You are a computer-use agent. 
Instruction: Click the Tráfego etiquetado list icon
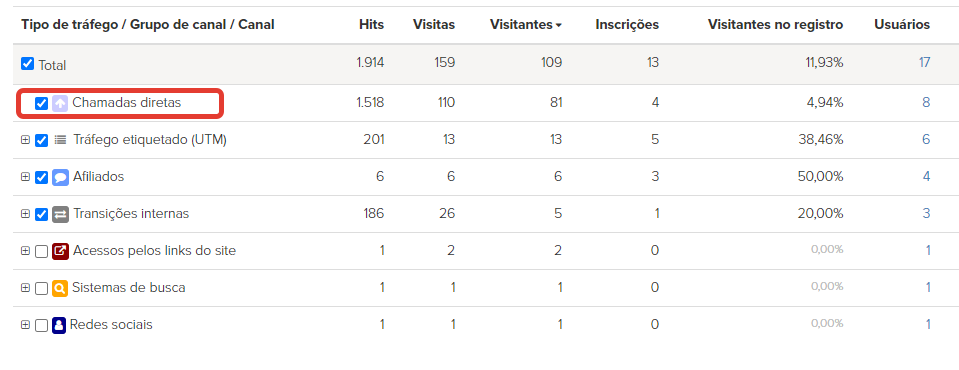[60, 140]
